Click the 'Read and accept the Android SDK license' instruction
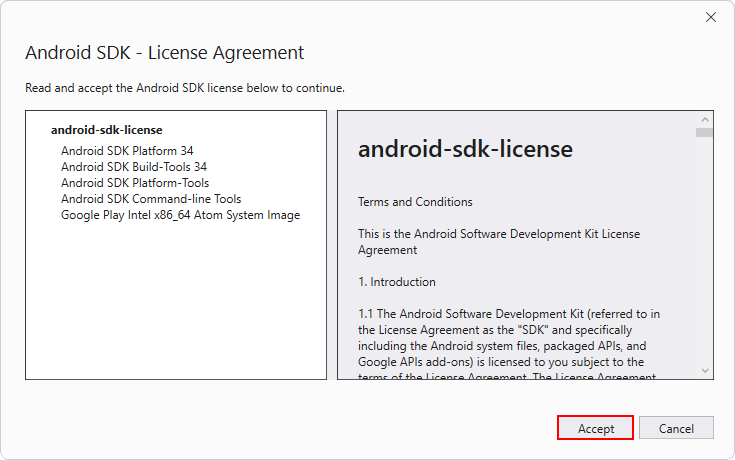This screenshot has height=460, width=735. [185, 88]
